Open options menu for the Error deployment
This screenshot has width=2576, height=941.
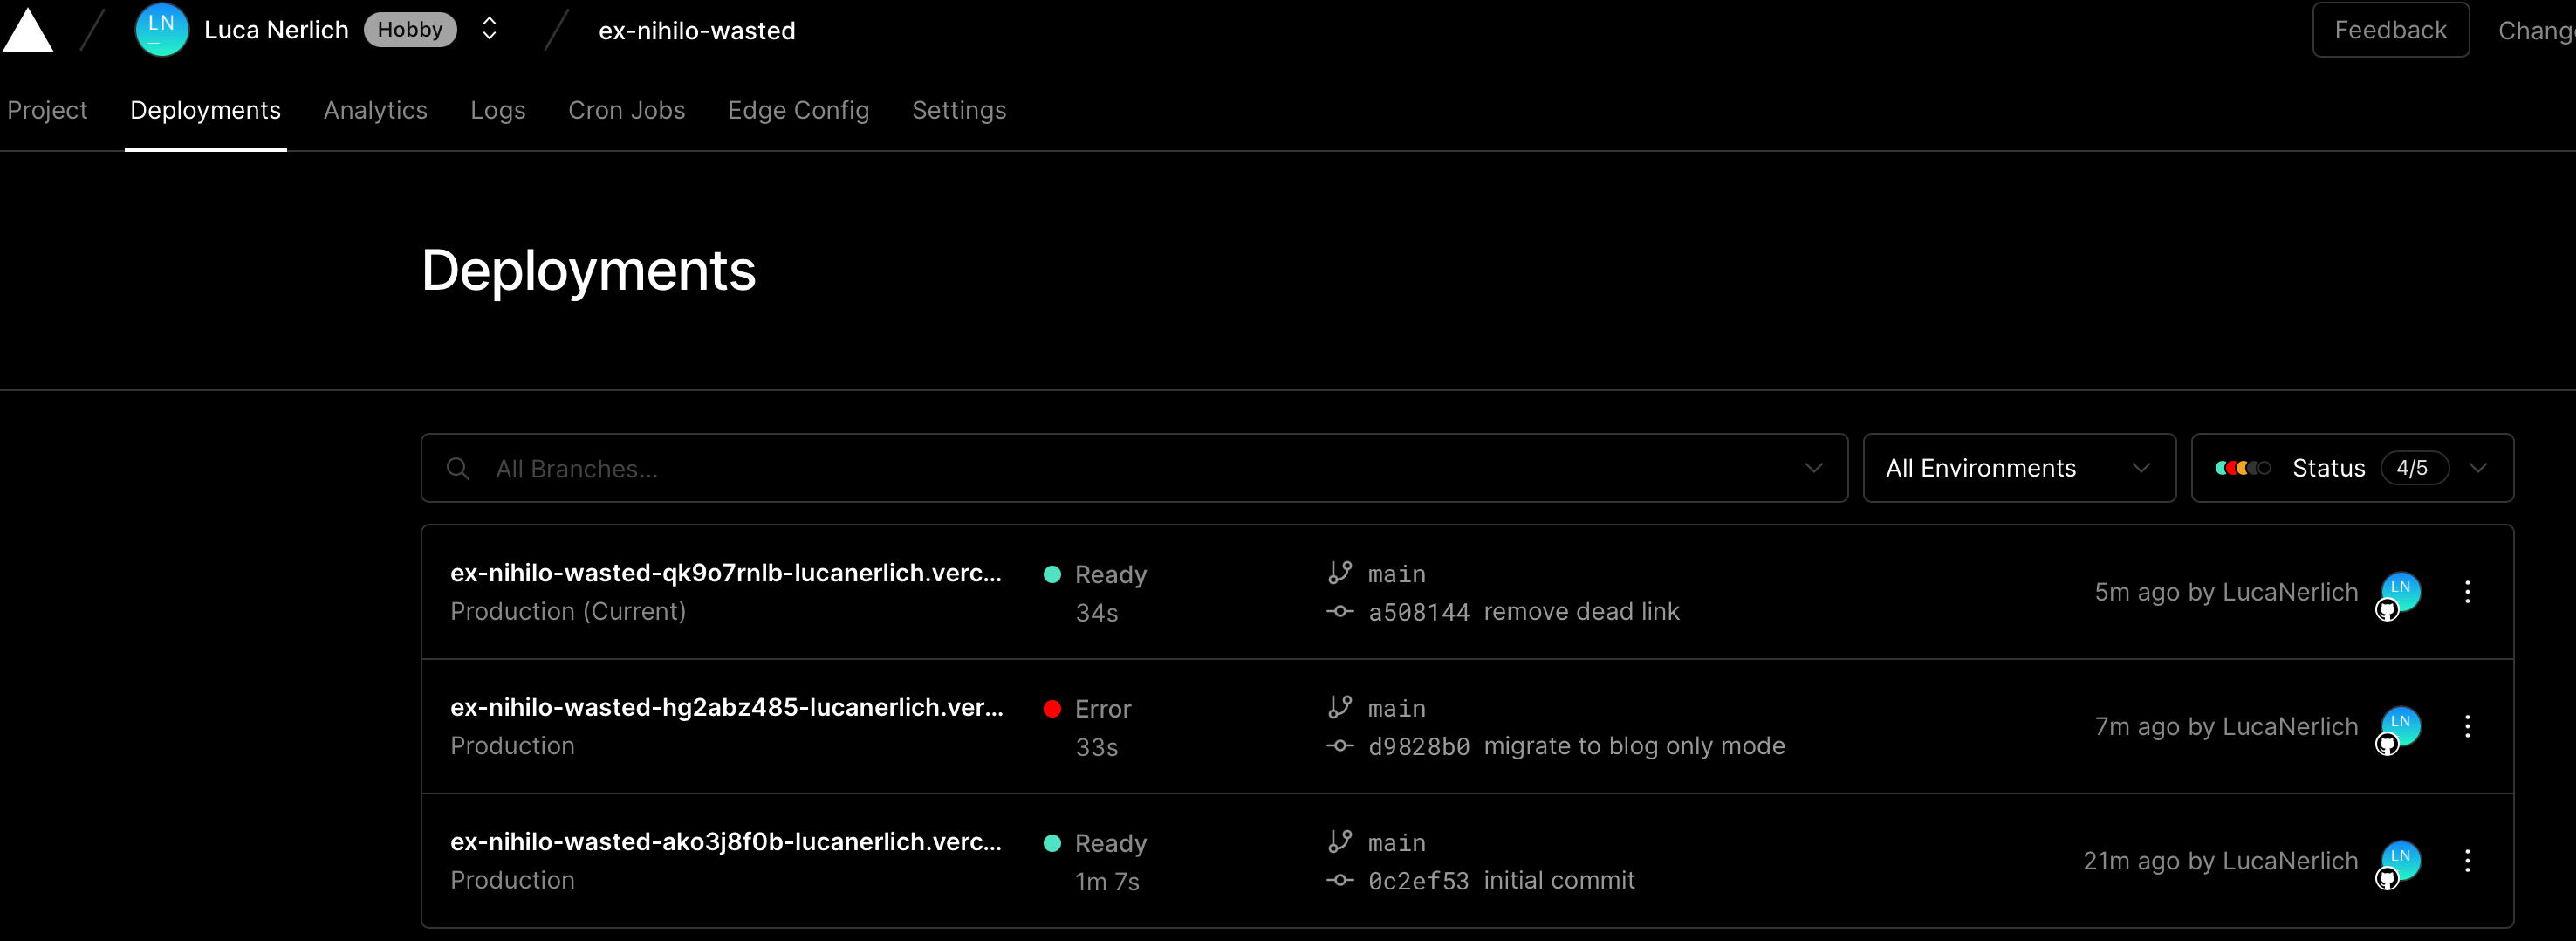(x=2467, y=727)
